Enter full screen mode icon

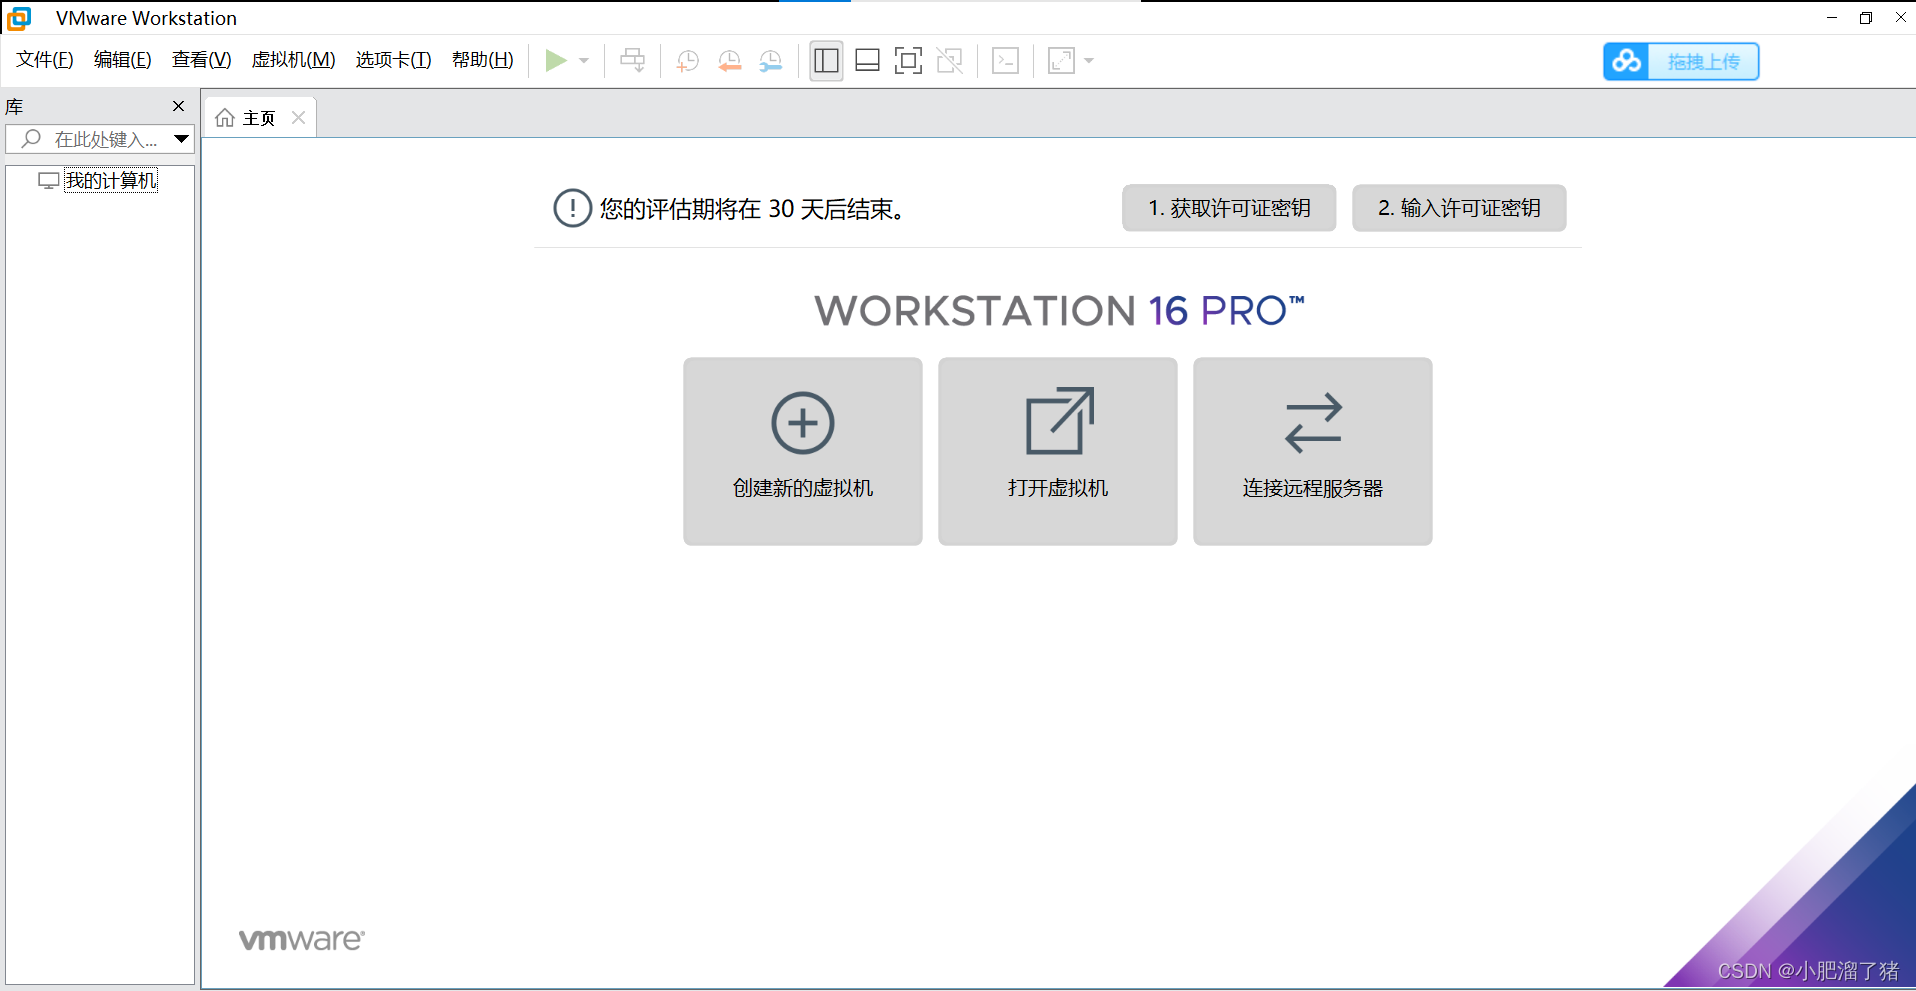click(908, 61)
